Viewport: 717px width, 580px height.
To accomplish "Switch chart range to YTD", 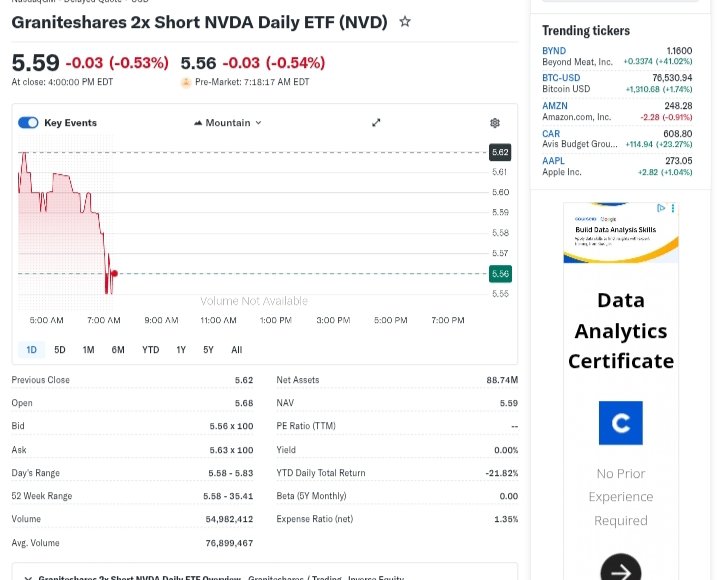I will (x=150, y=350).
